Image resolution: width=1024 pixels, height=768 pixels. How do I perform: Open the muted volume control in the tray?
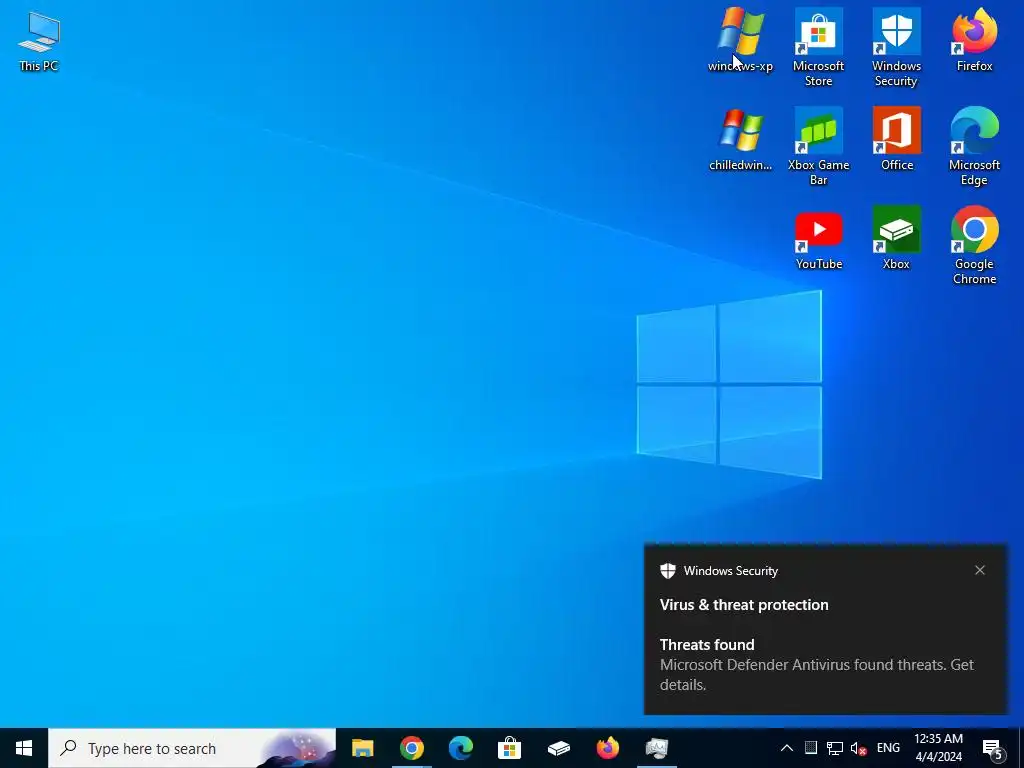(858, 748)
